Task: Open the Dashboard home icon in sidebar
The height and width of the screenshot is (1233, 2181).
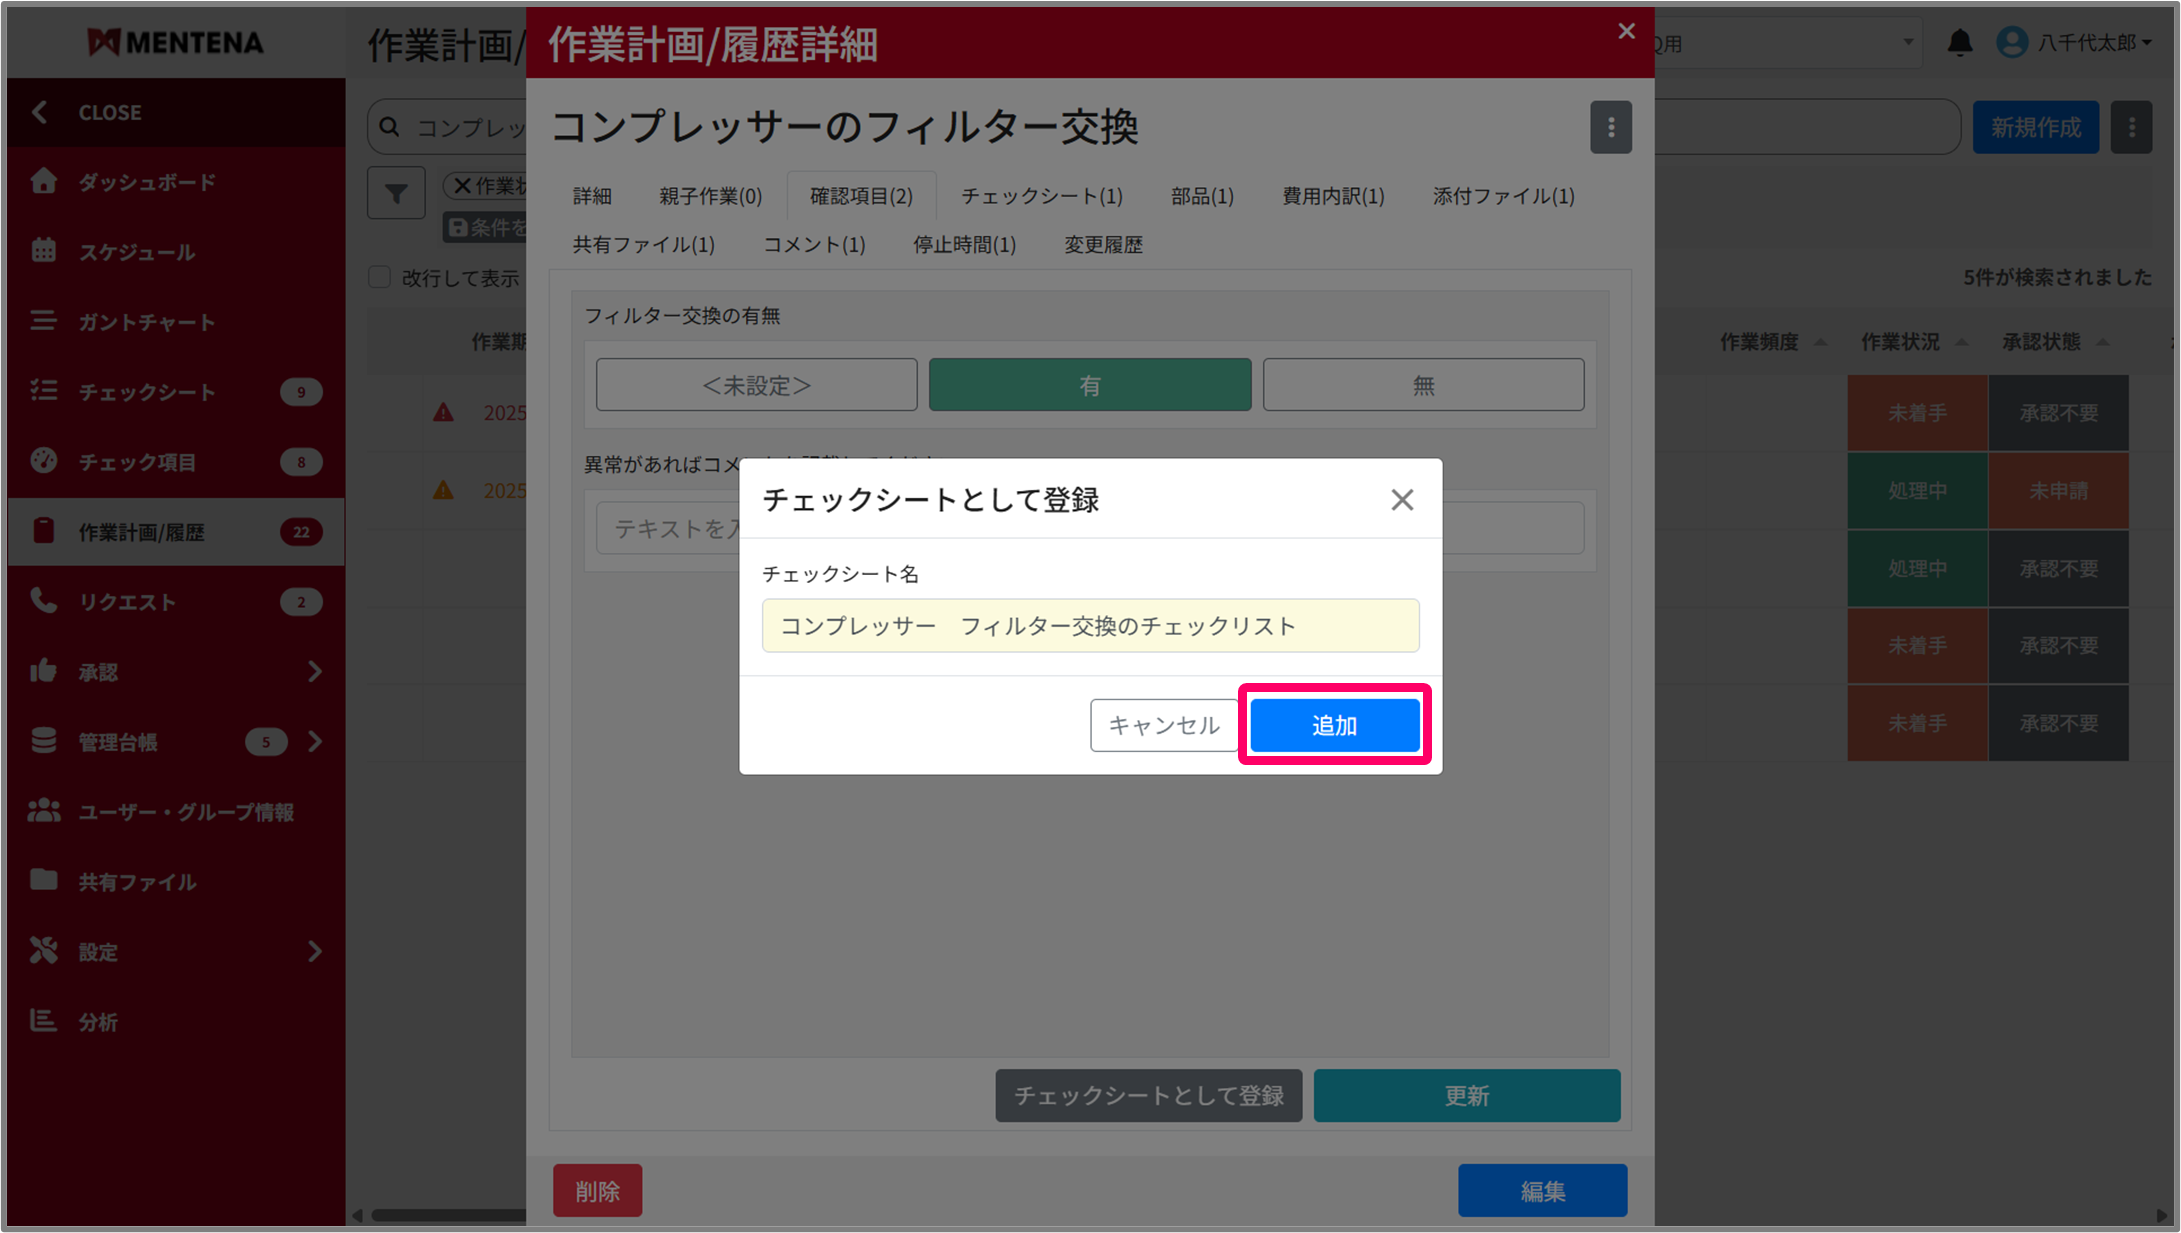Action: [x=43, y=181]
